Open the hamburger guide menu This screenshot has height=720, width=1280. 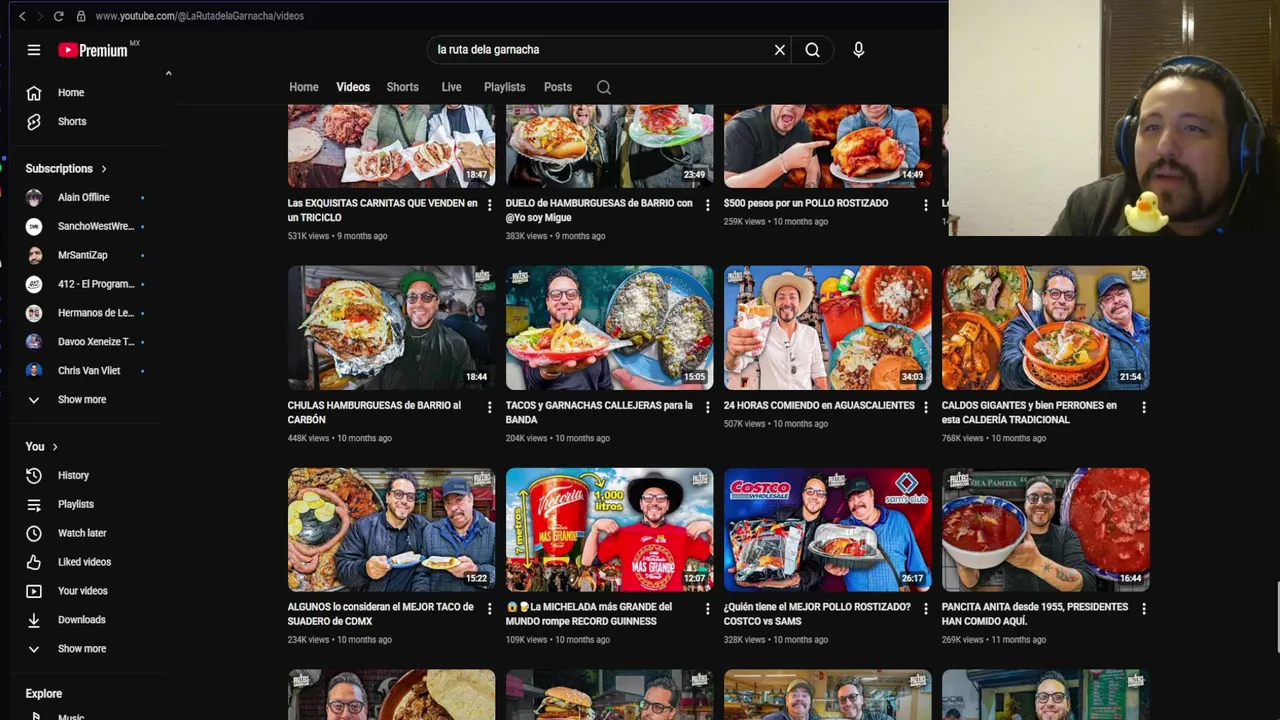(x=34, y=50)
